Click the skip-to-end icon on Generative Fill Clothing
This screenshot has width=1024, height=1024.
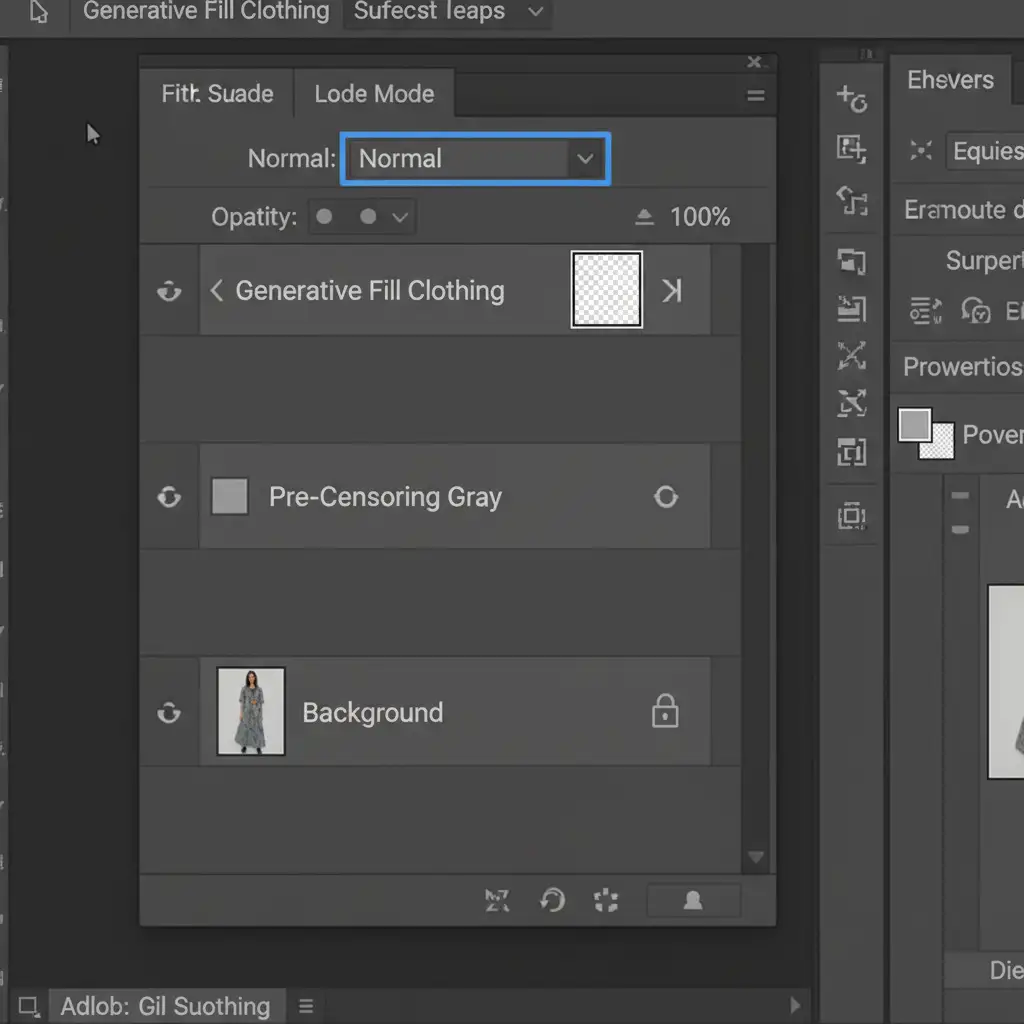(x=672, y=291)
